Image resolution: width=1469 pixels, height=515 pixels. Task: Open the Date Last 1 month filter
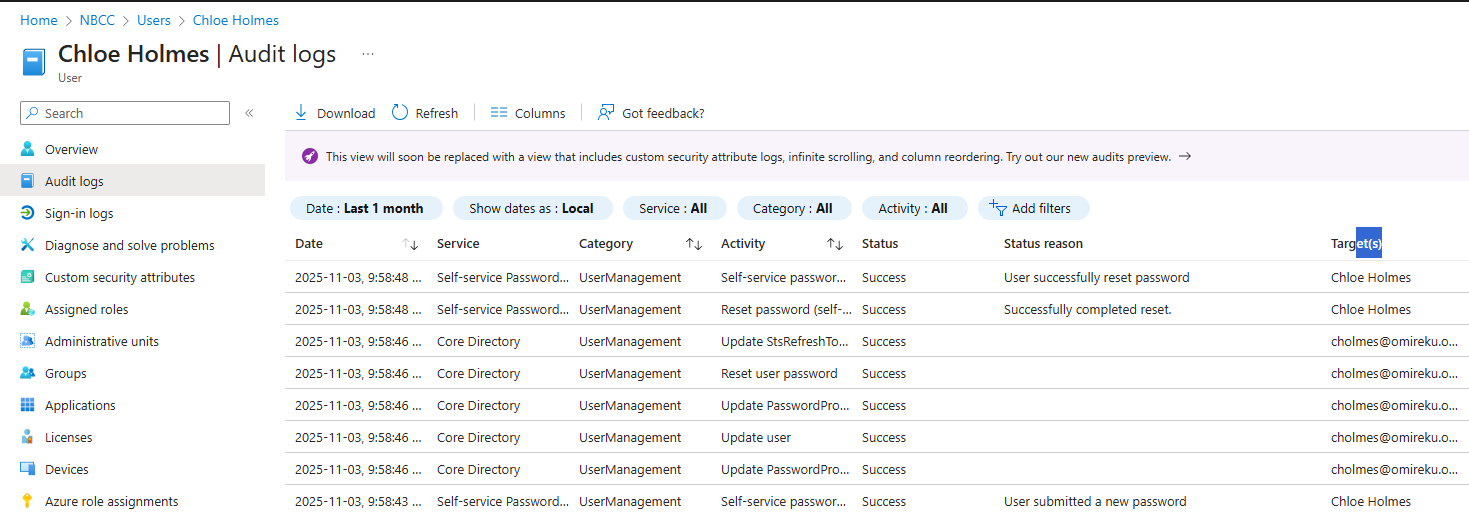[x=365, y=208]
